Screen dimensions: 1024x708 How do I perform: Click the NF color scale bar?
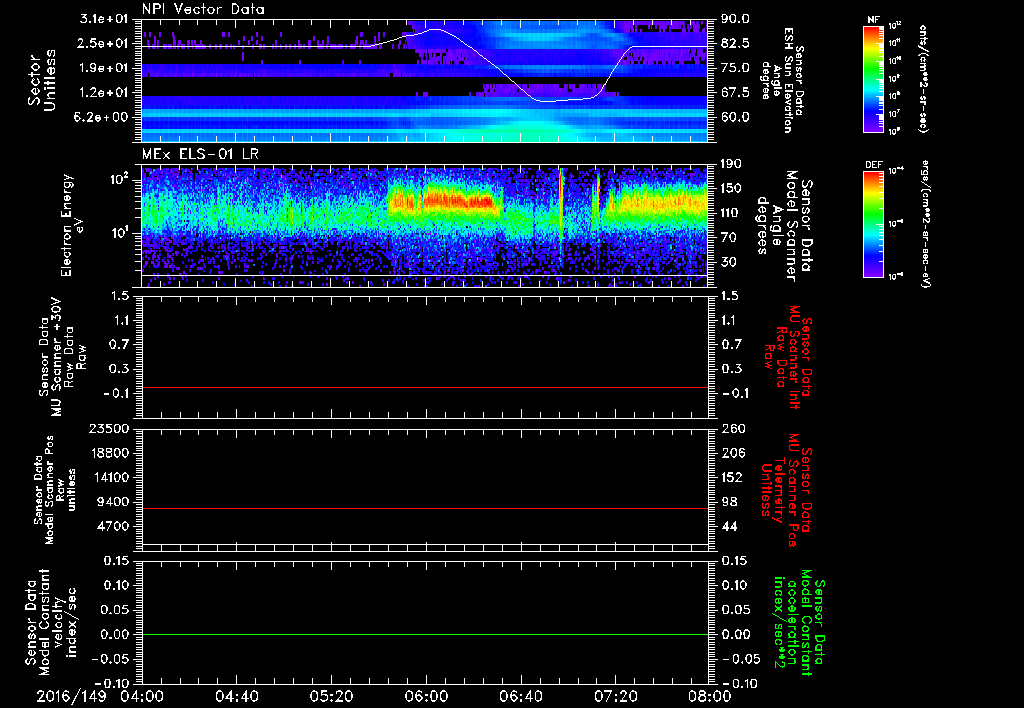click(x=874, y=78)
